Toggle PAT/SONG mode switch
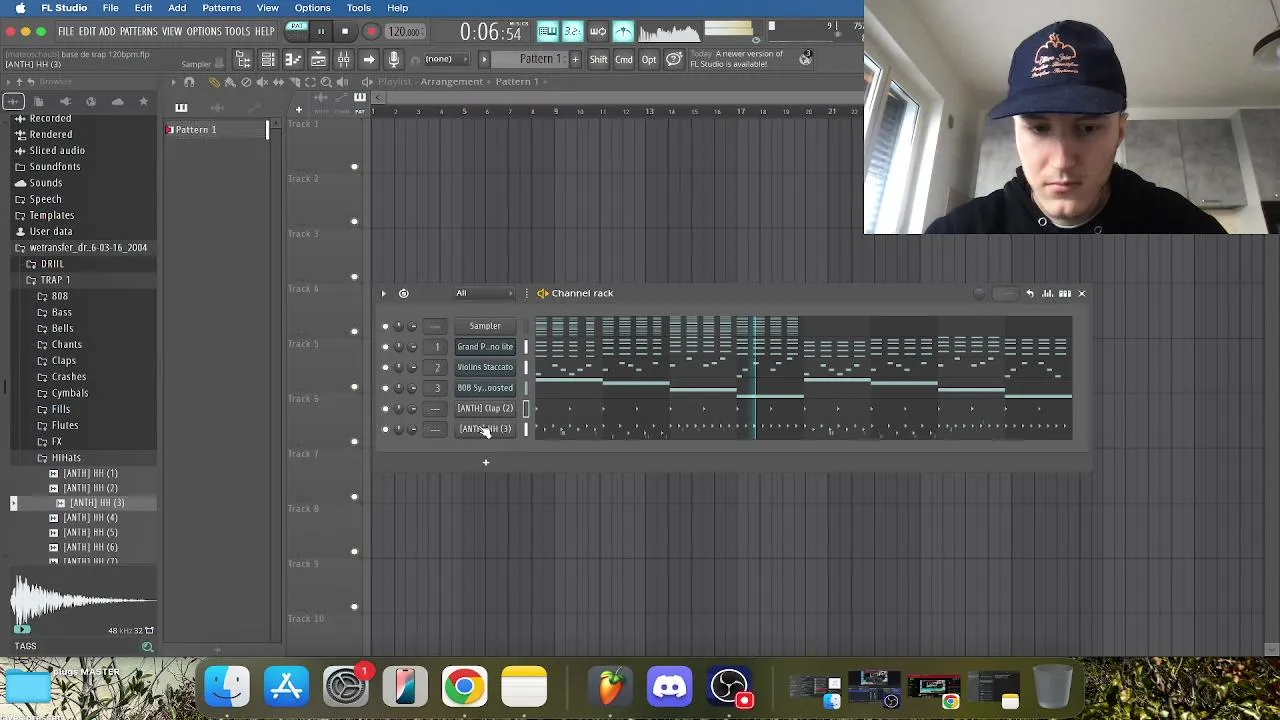The height and width of the screenshot is (720, 1280). tap(297, 31)
